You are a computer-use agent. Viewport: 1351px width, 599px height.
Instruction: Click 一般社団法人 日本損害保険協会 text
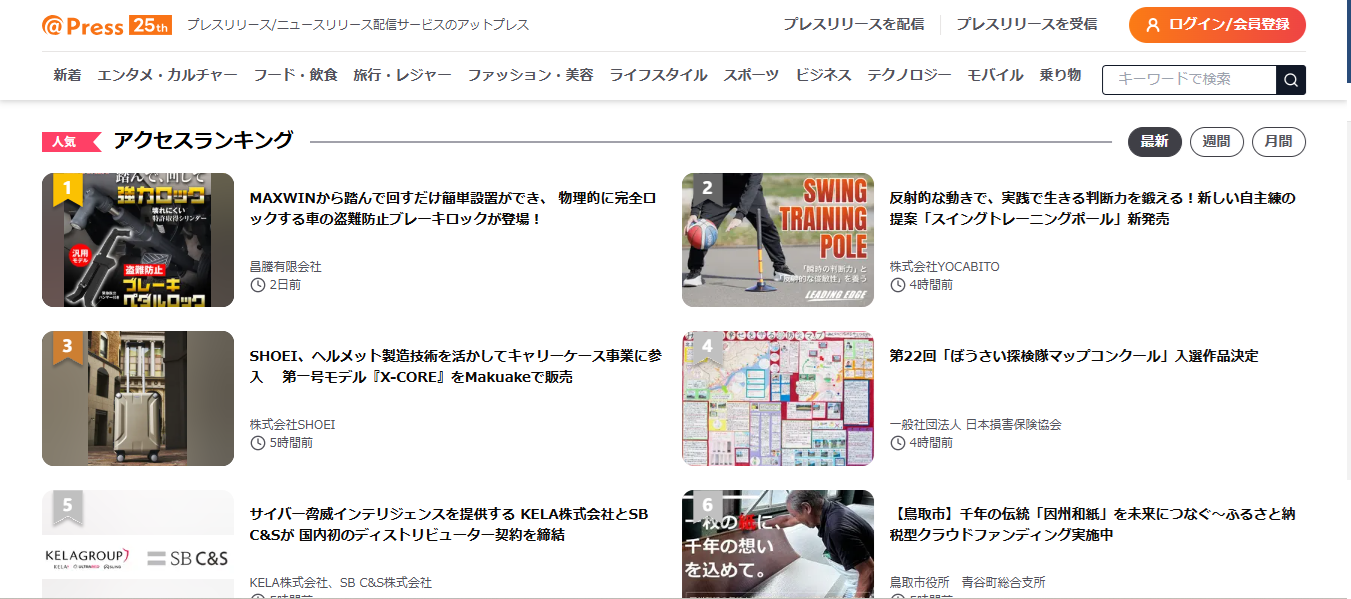click(976, 424)
